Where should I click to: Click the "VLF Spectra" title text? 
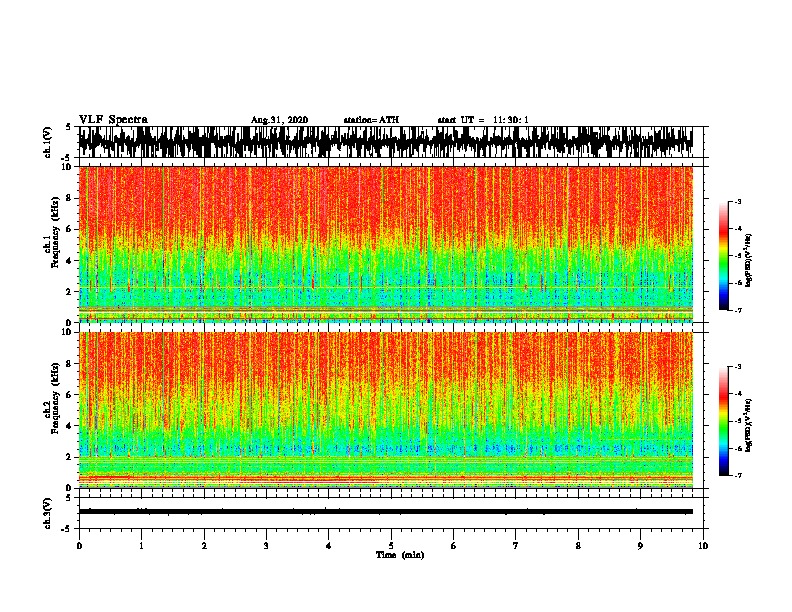coord(113,120)
